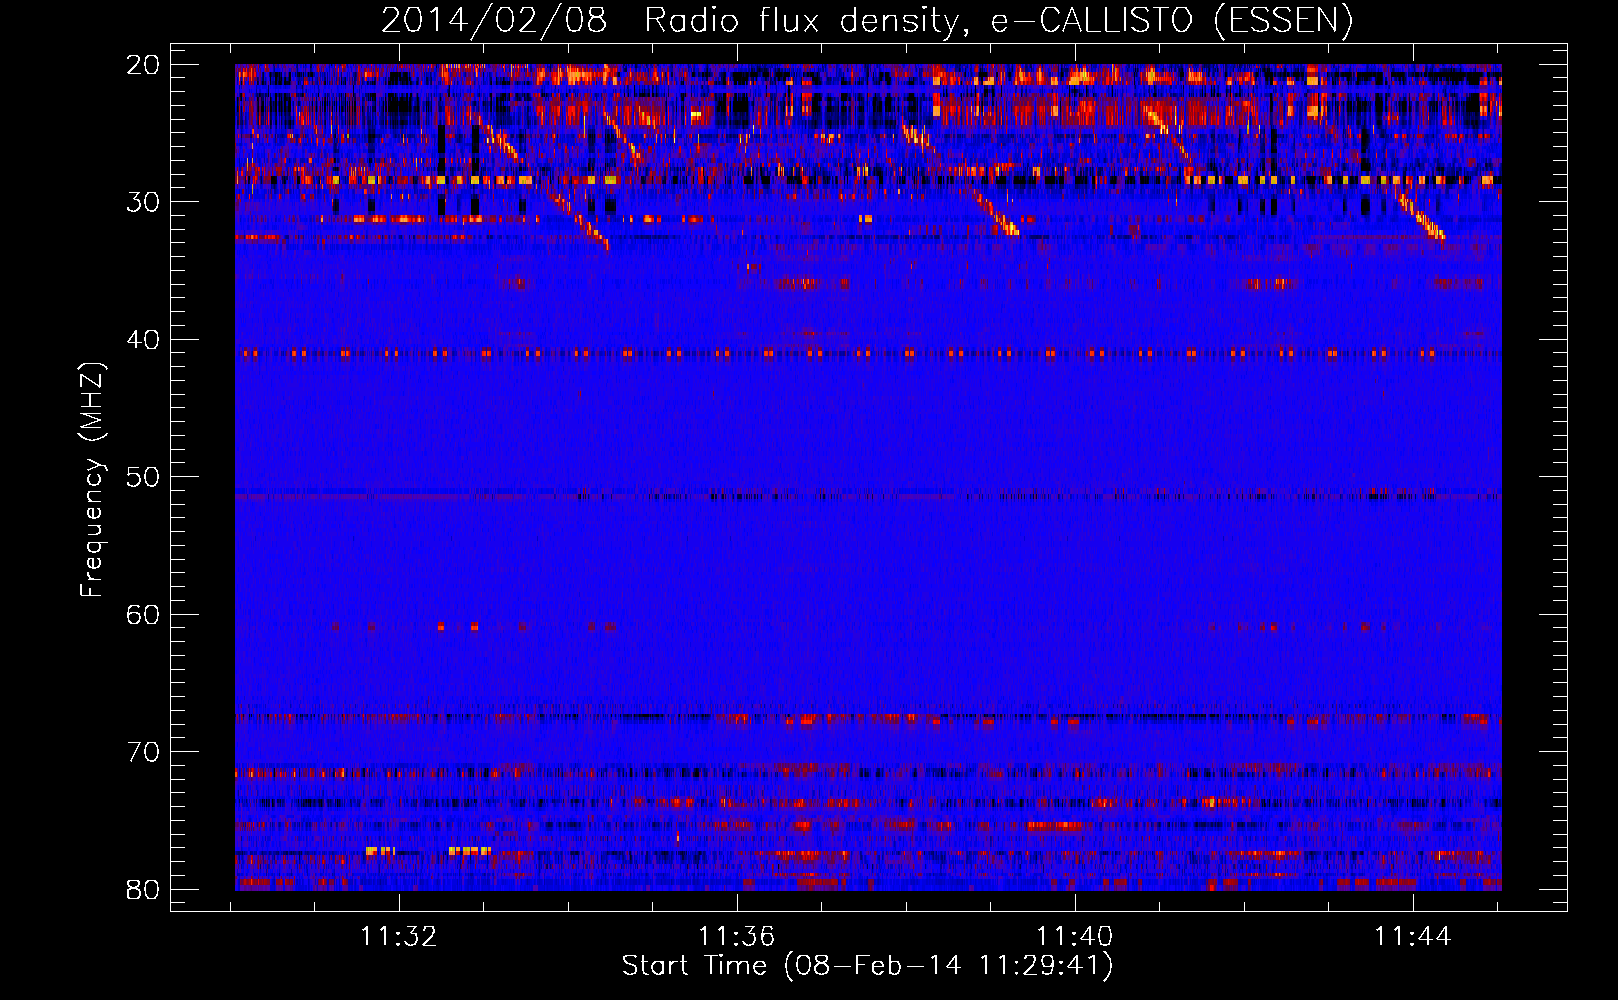1618x1000 pixels.
Task: Click the frequency tick label '50'
Action: 143,477
